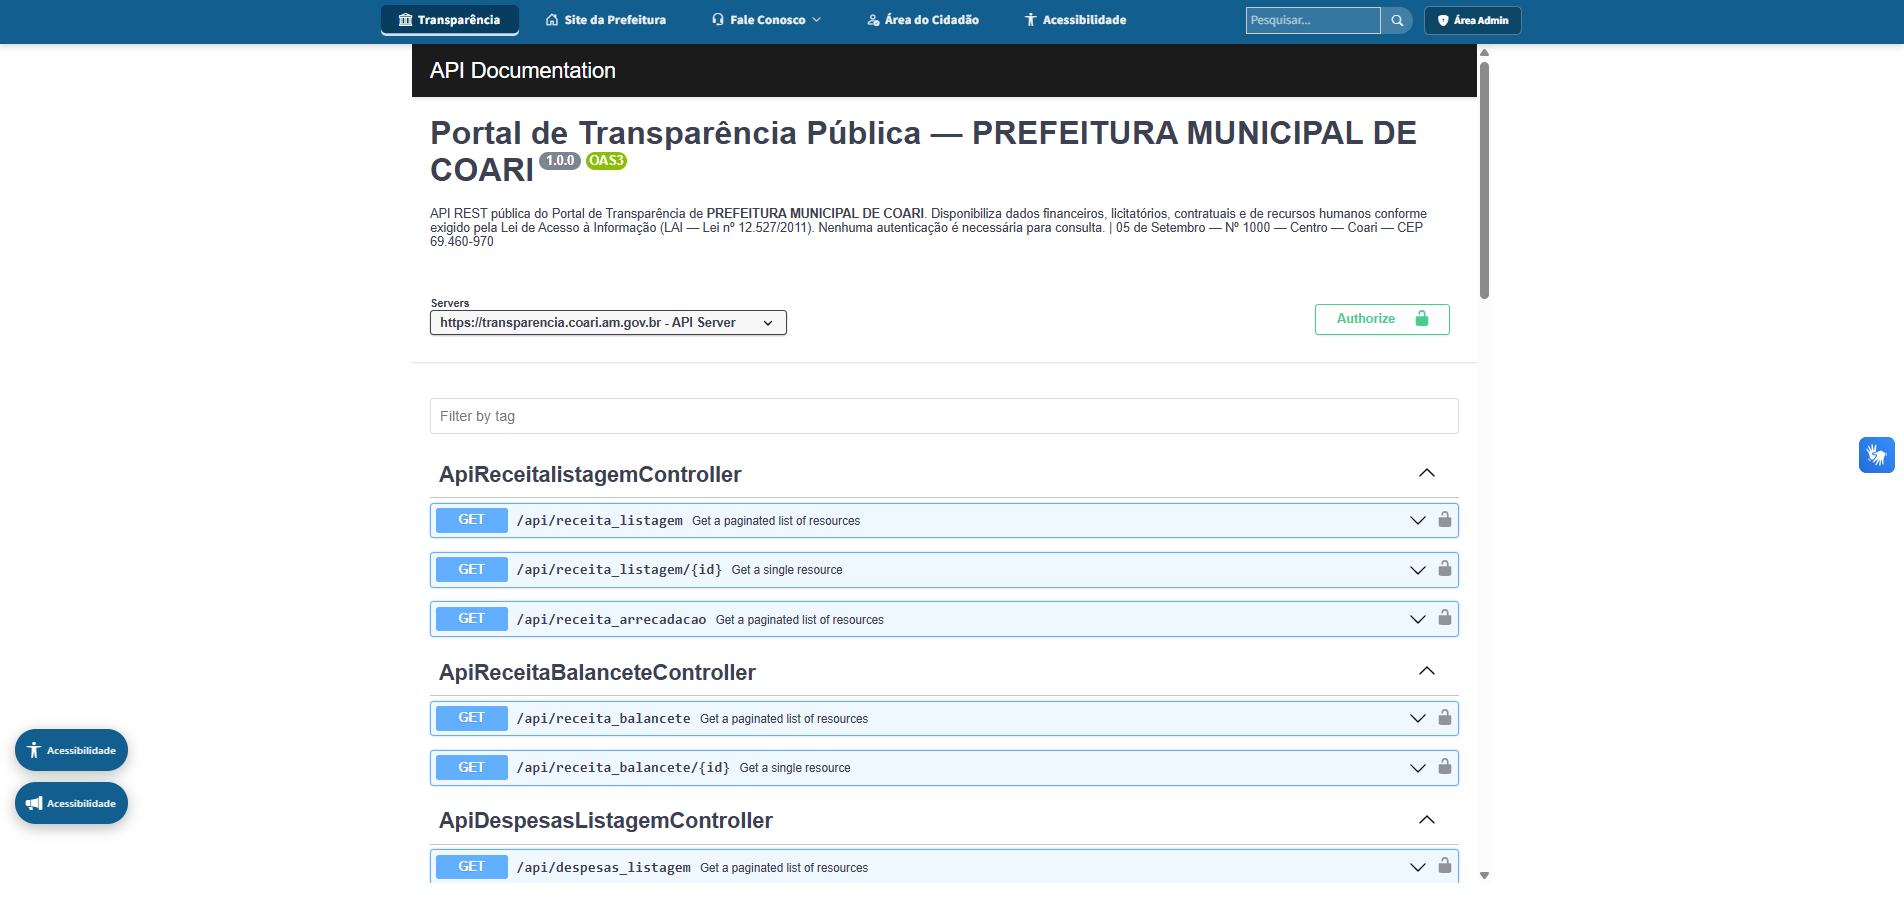Click GET badge for /api/receita_listagem

tap(472, 520)
